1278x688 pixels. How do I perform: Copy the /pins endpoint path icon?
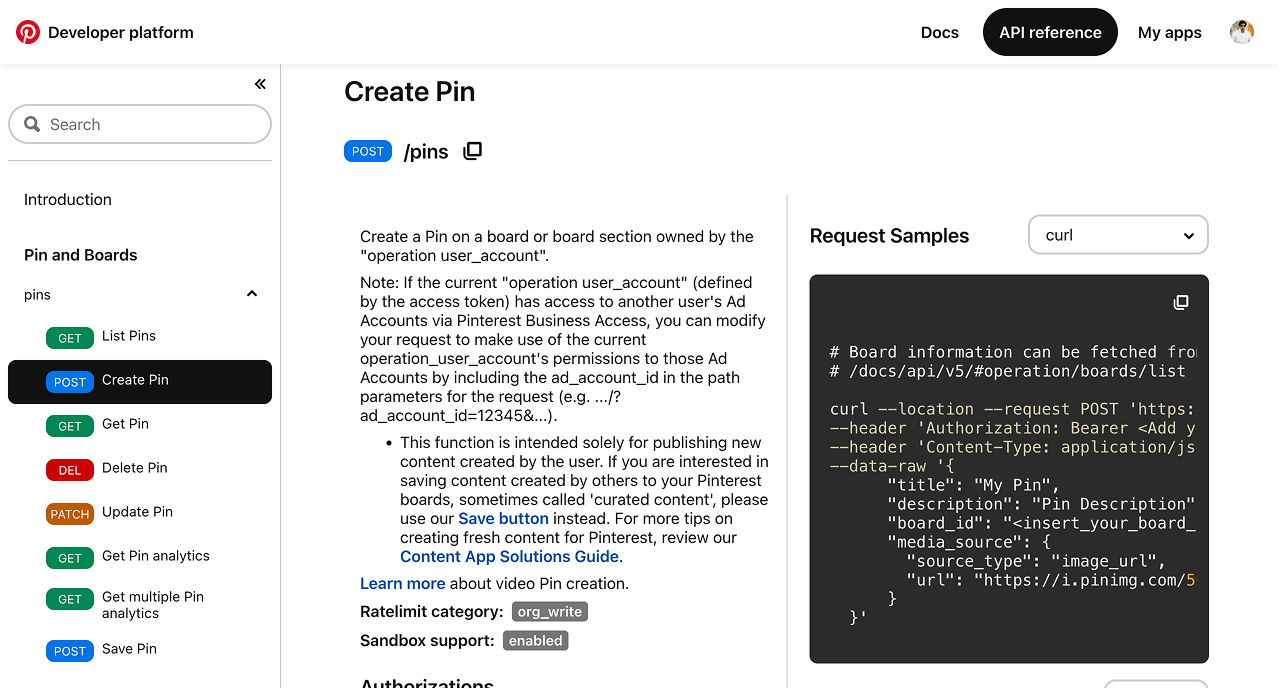coord(473,151)
